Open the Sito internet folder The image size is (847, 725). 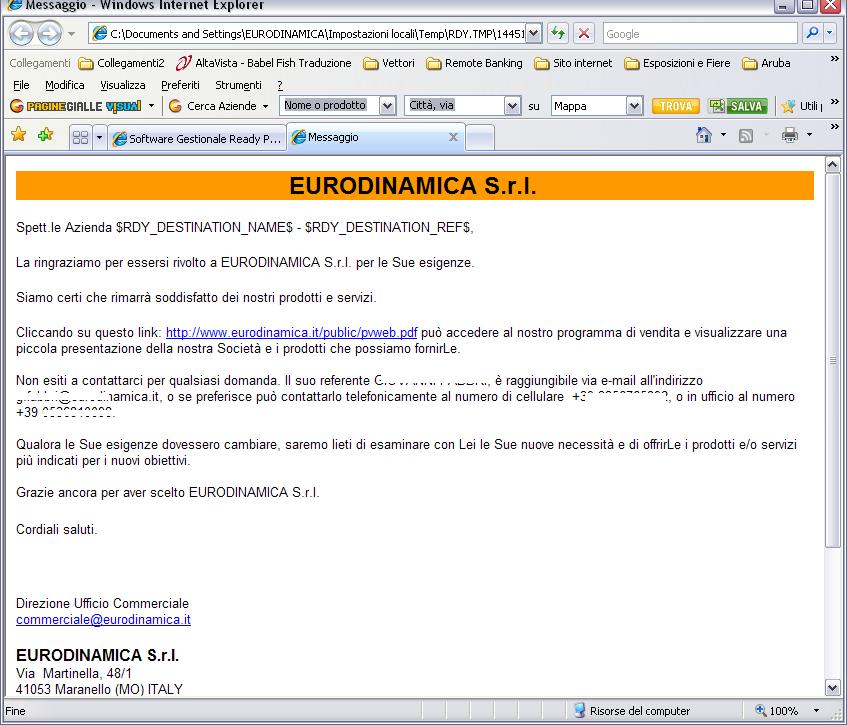pos(573,63)
